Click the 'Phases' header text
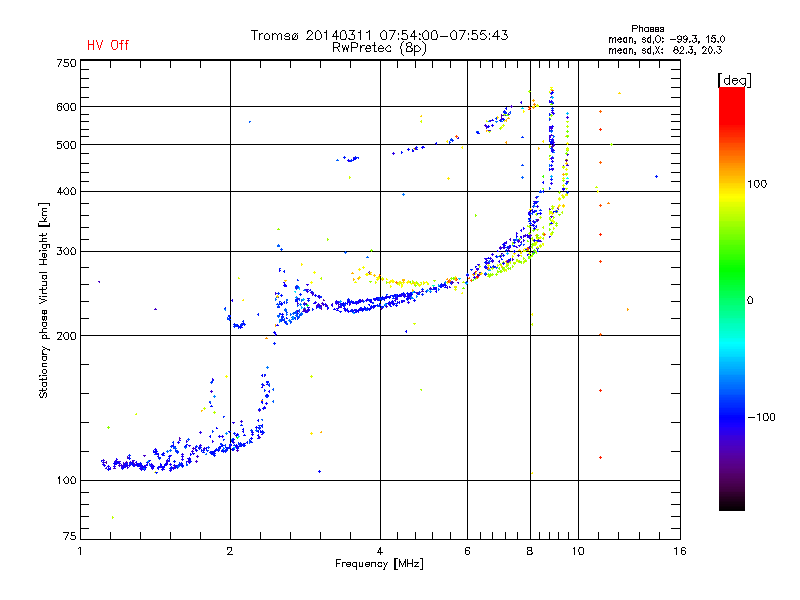The width and height of the screenshot is (800, 600). tap(647, 29)
